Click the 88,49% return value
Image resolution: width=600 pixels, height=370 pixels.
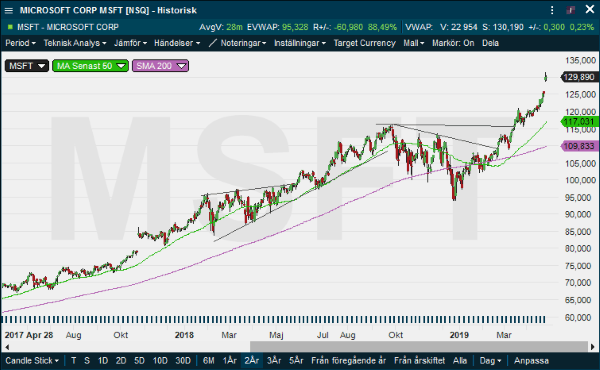[382, 27]
